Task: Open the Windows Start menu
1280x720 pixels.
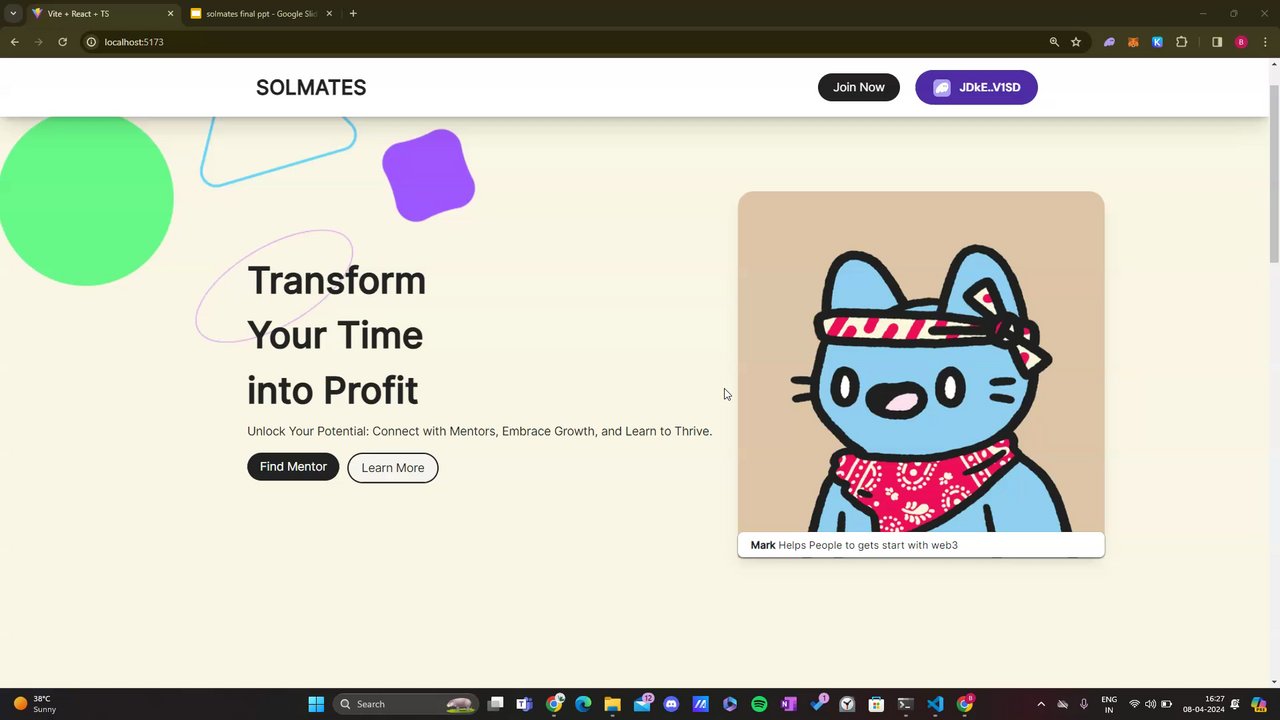Action: pos(316,704)
